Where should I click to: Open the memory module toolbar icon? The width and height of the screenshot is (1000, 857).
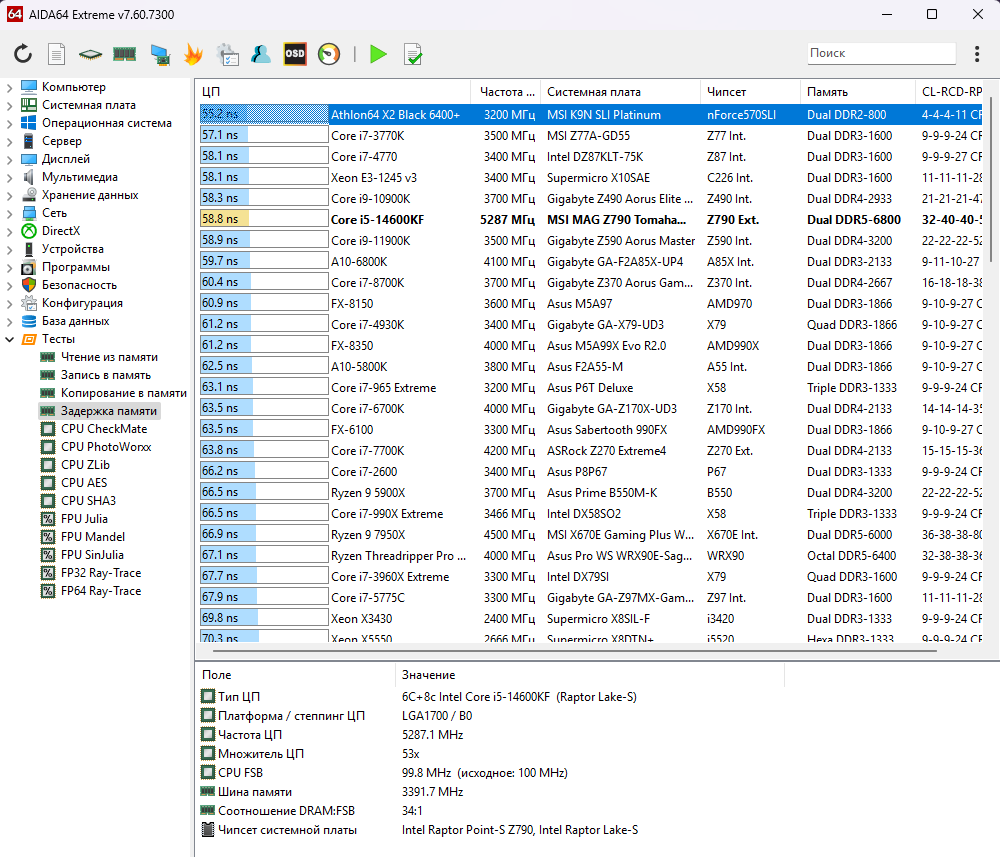[124, 54]
